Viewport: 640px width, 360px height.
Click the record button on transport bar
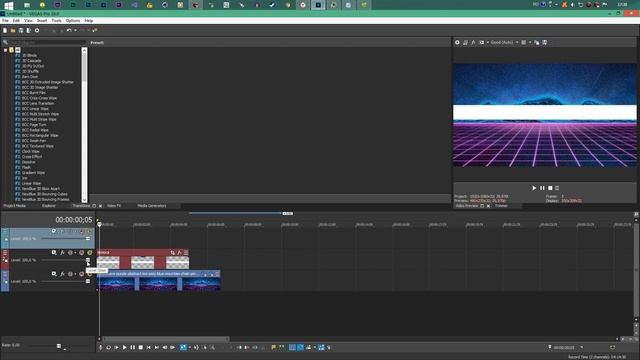[x=100, y=347]
